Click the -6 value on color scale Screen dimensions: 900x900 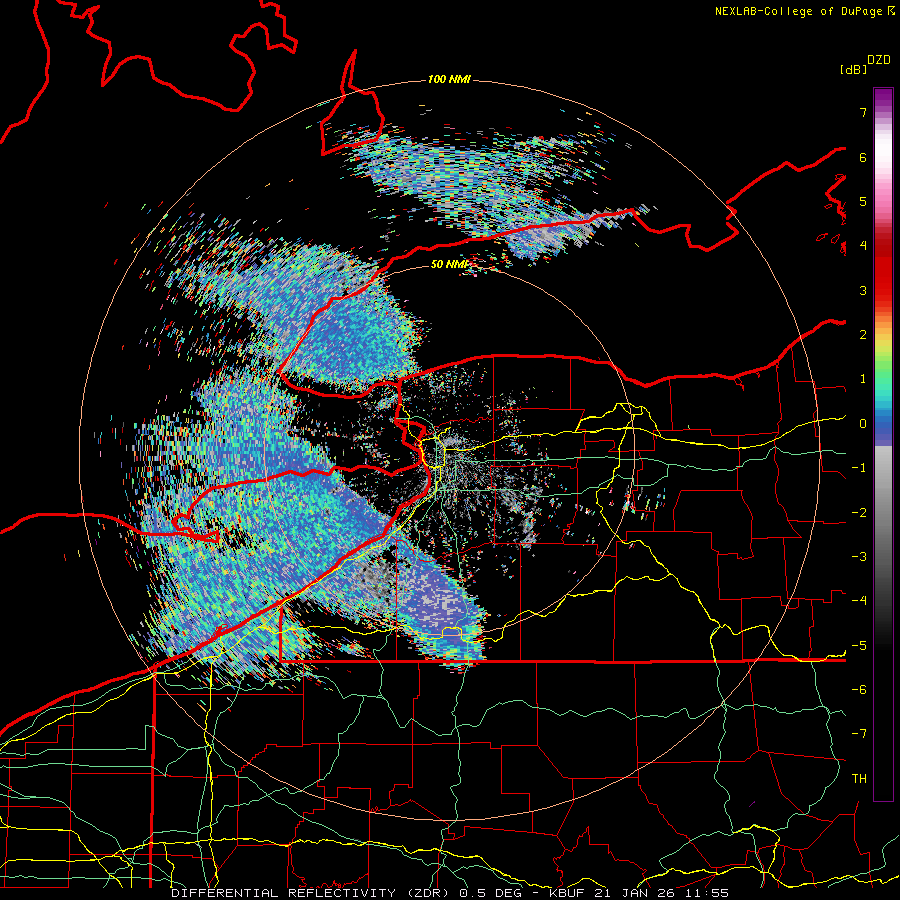pyautogui.click(x=859, y=689)
